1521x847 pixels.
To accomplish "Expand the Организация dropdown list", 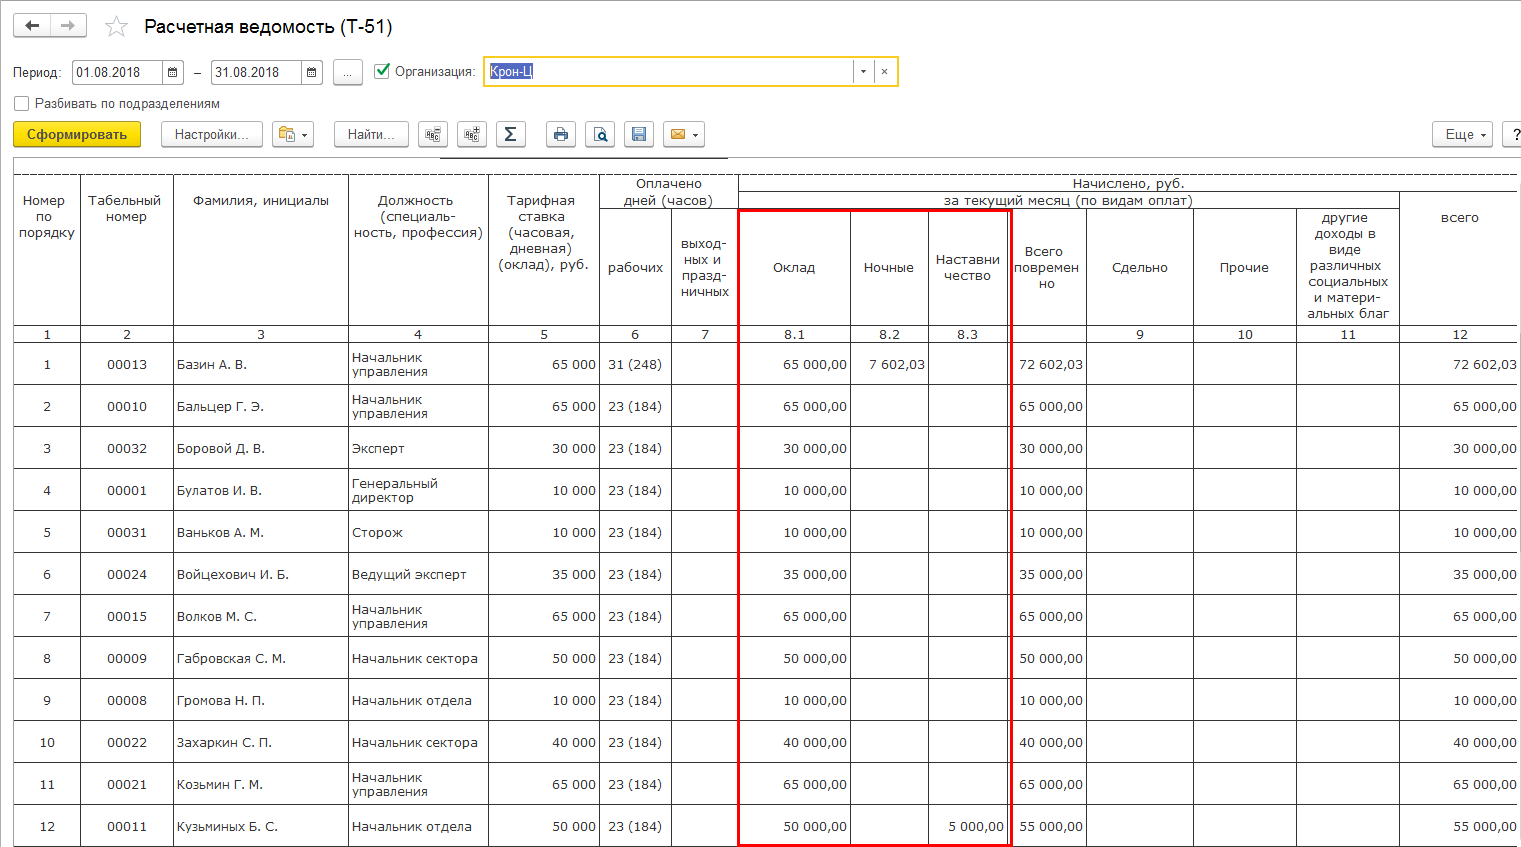I will click(x=863, y=72).
